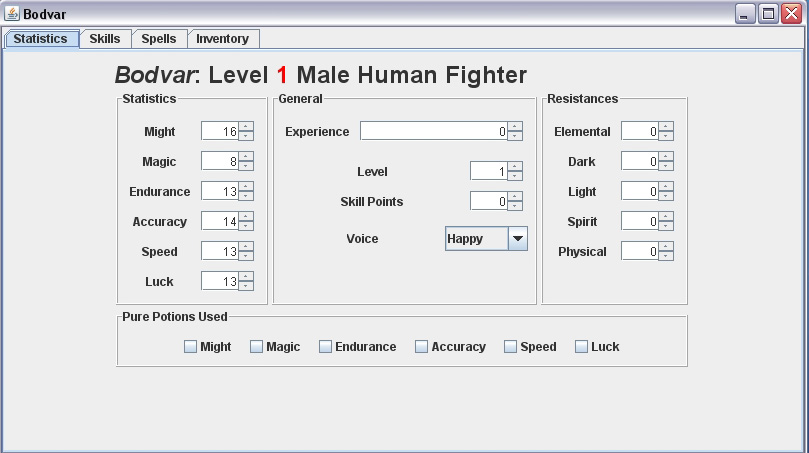Decrease Magic stat with down arrow
Image resolution: width=809 pixels, height=453 pixels.
click(246, 166)
